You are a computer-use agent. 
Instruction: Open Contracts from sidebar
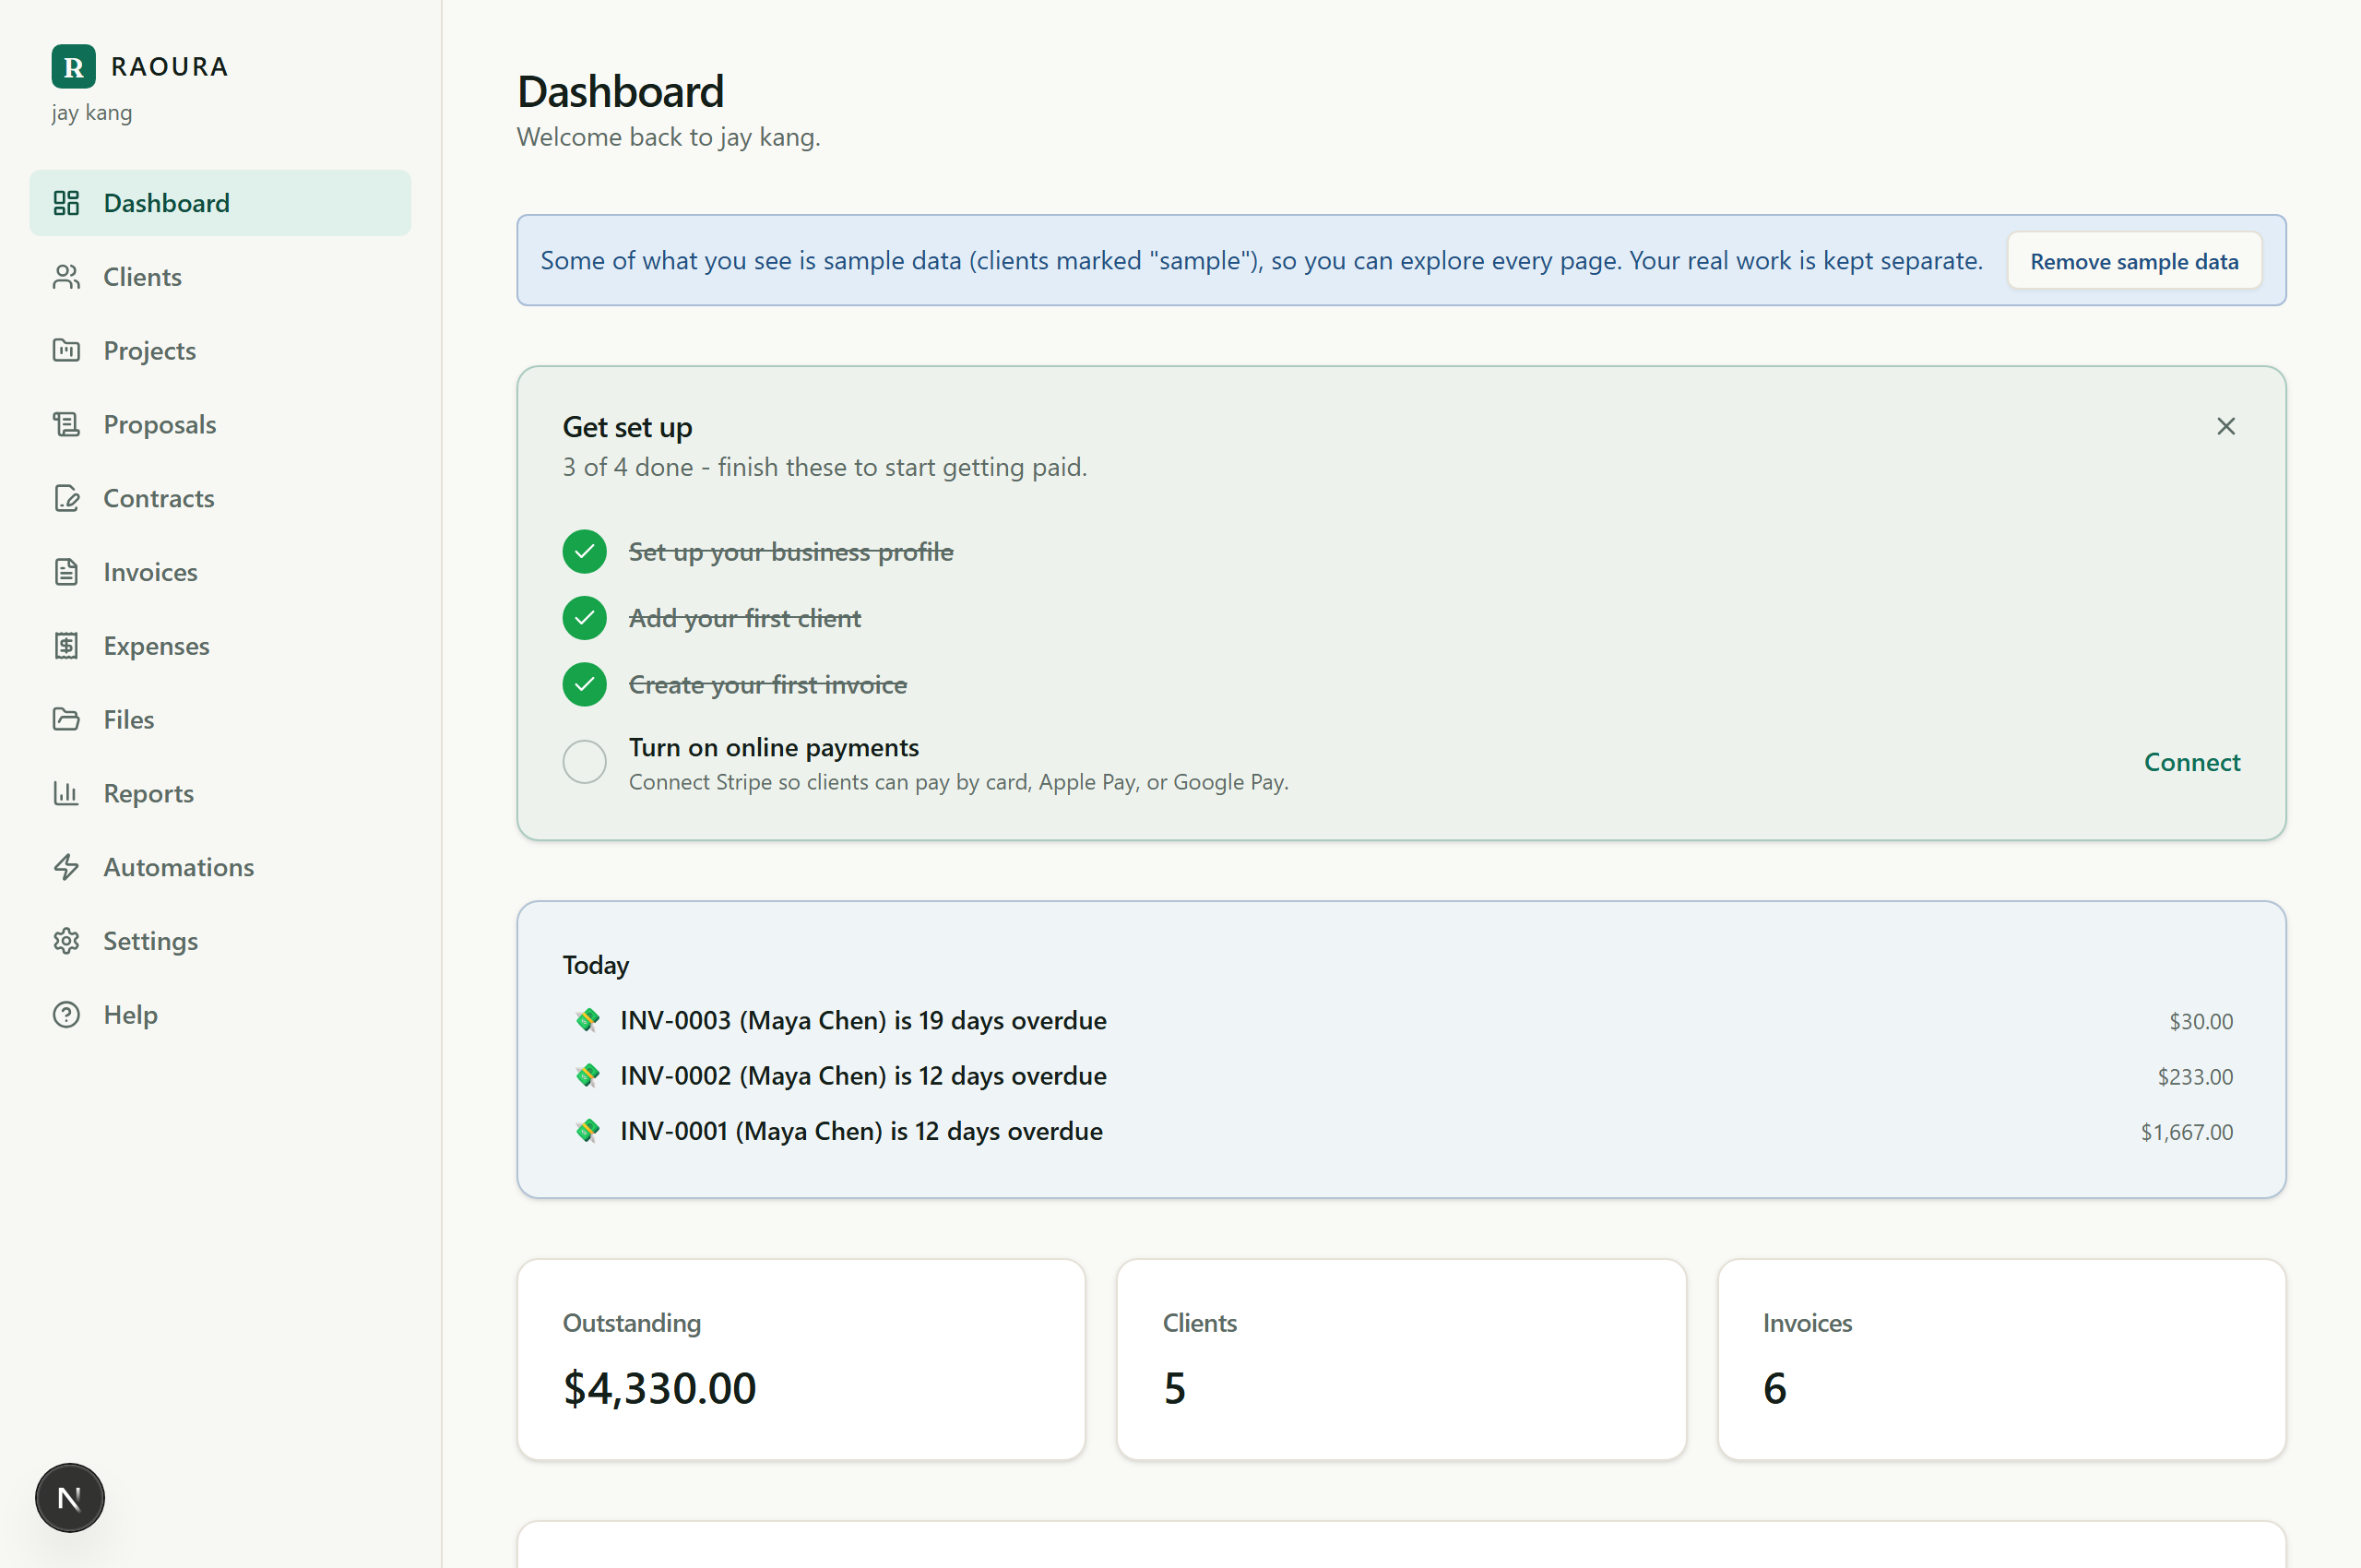tap(220, 498)
